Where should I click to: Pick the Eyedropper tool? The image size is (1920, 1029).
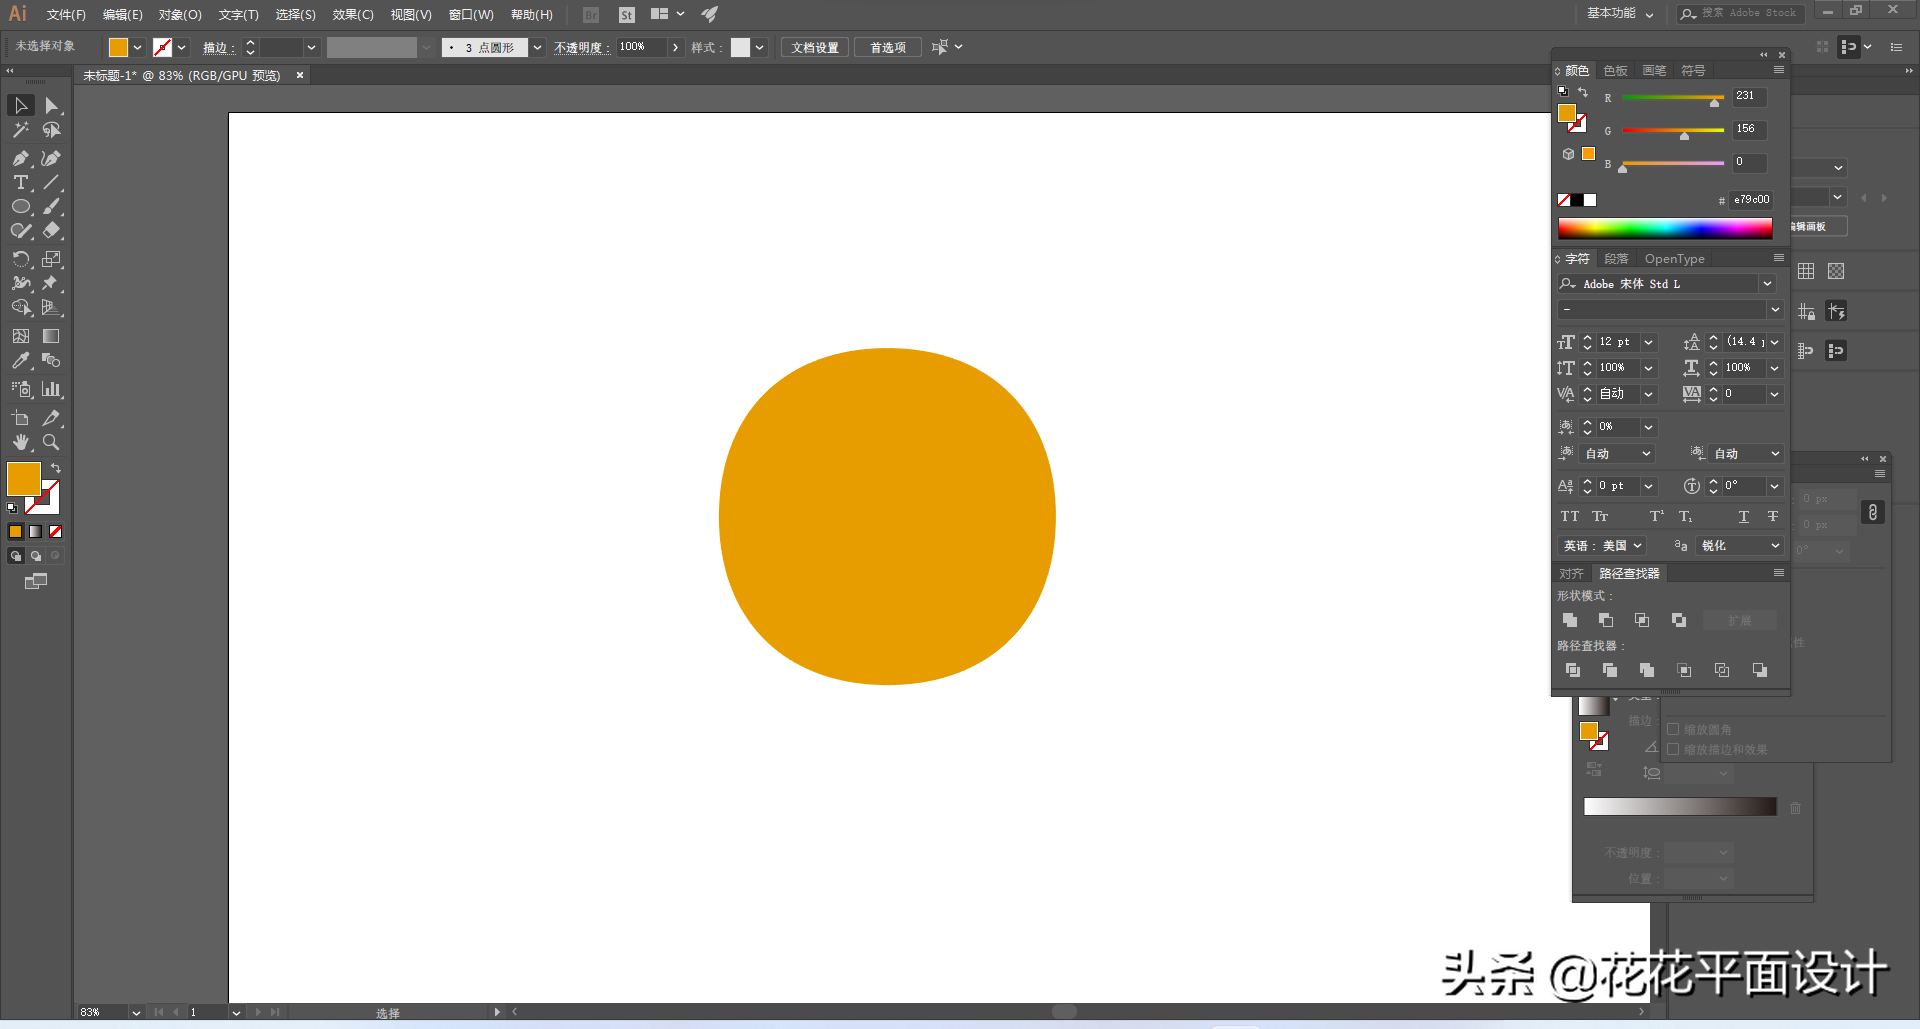coord(21,361)
